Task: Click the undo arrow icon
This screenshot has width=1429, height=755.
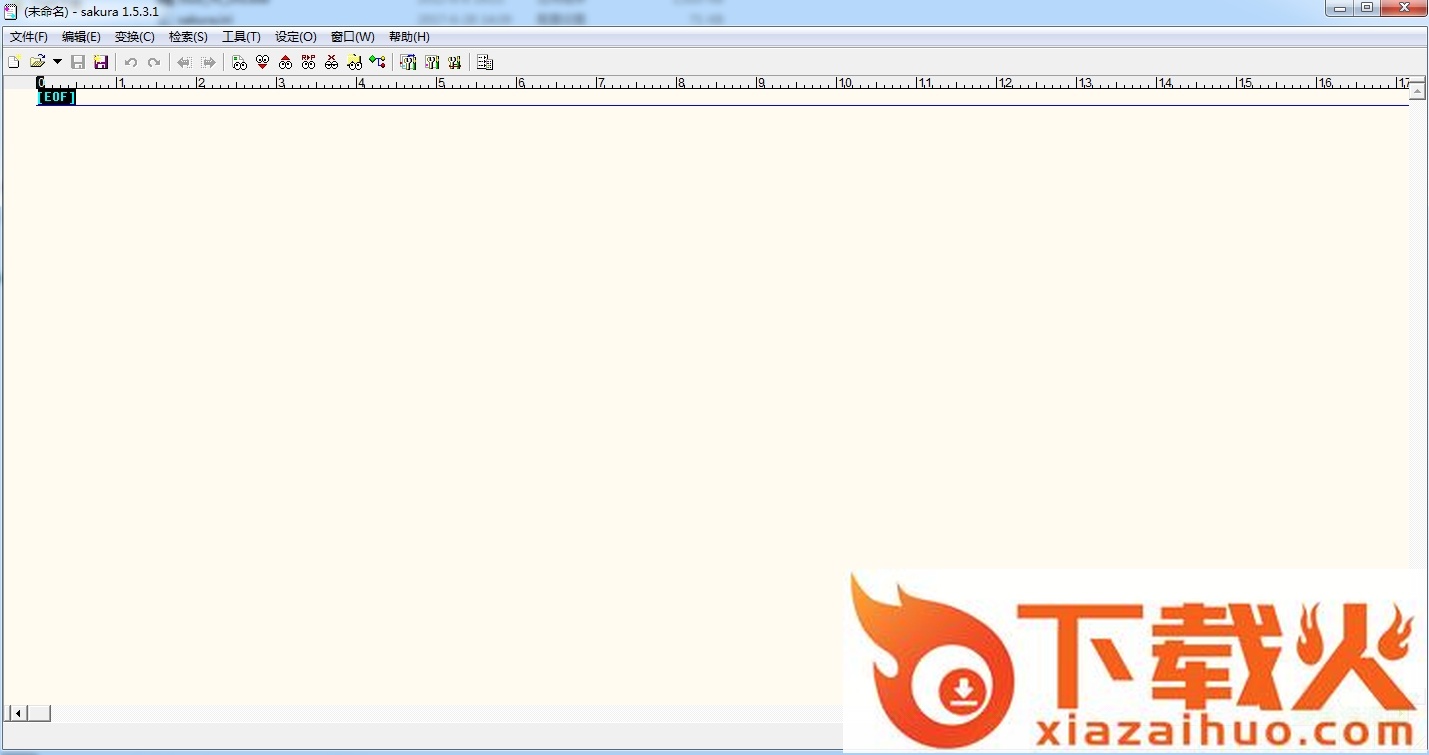Action: 131,62
